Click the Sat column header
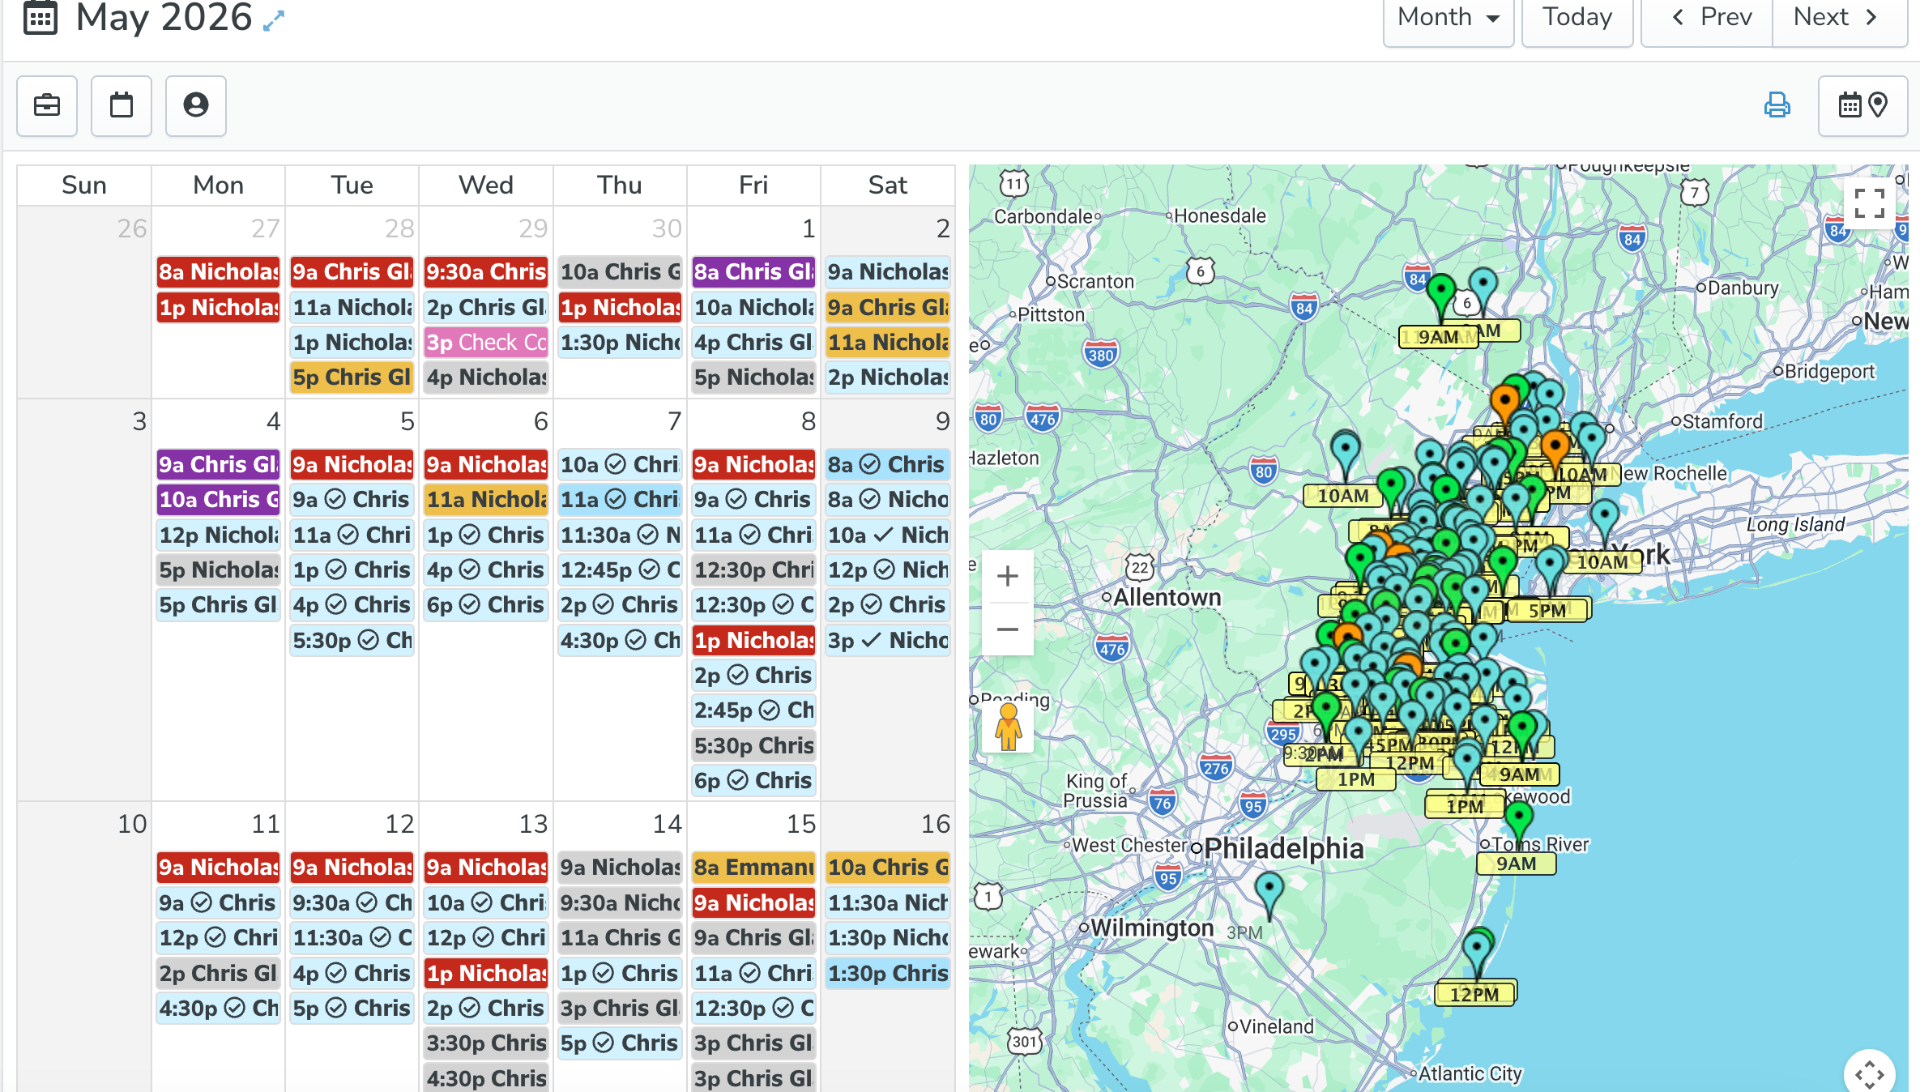 pos(888,186)
